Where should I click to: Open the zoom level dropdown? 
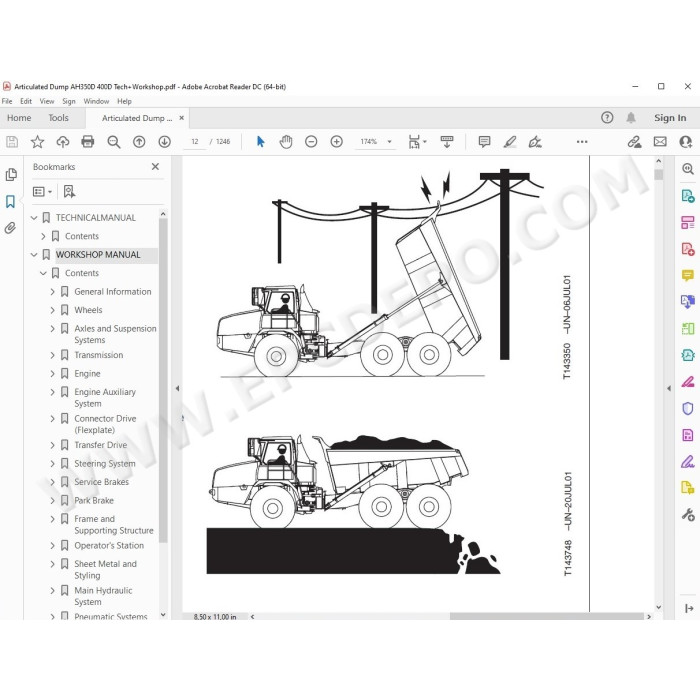pyautogui.click(x=390, y=142)
